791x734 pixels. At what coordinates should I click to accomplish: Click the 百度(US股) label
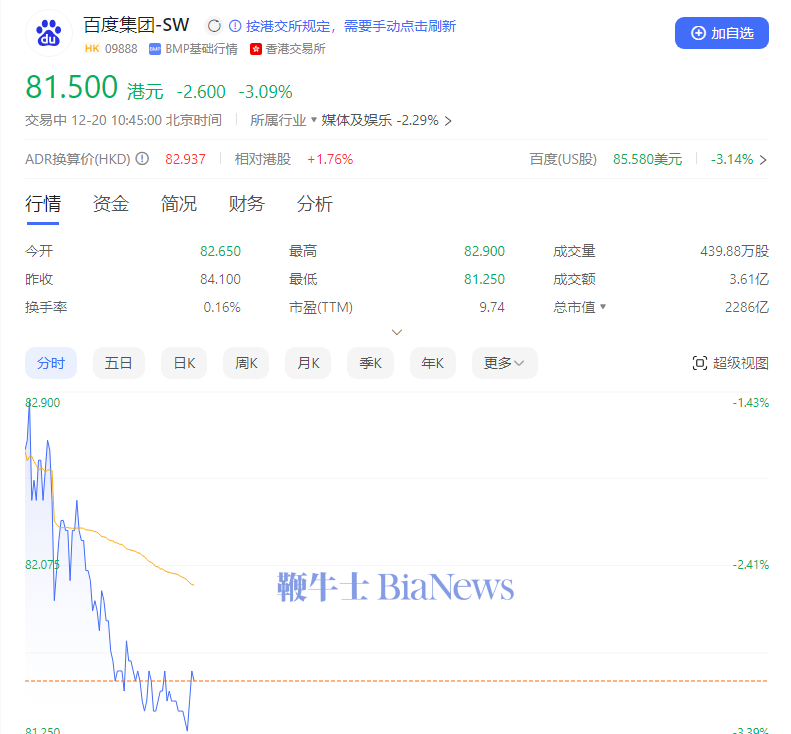tap(563, 159)
